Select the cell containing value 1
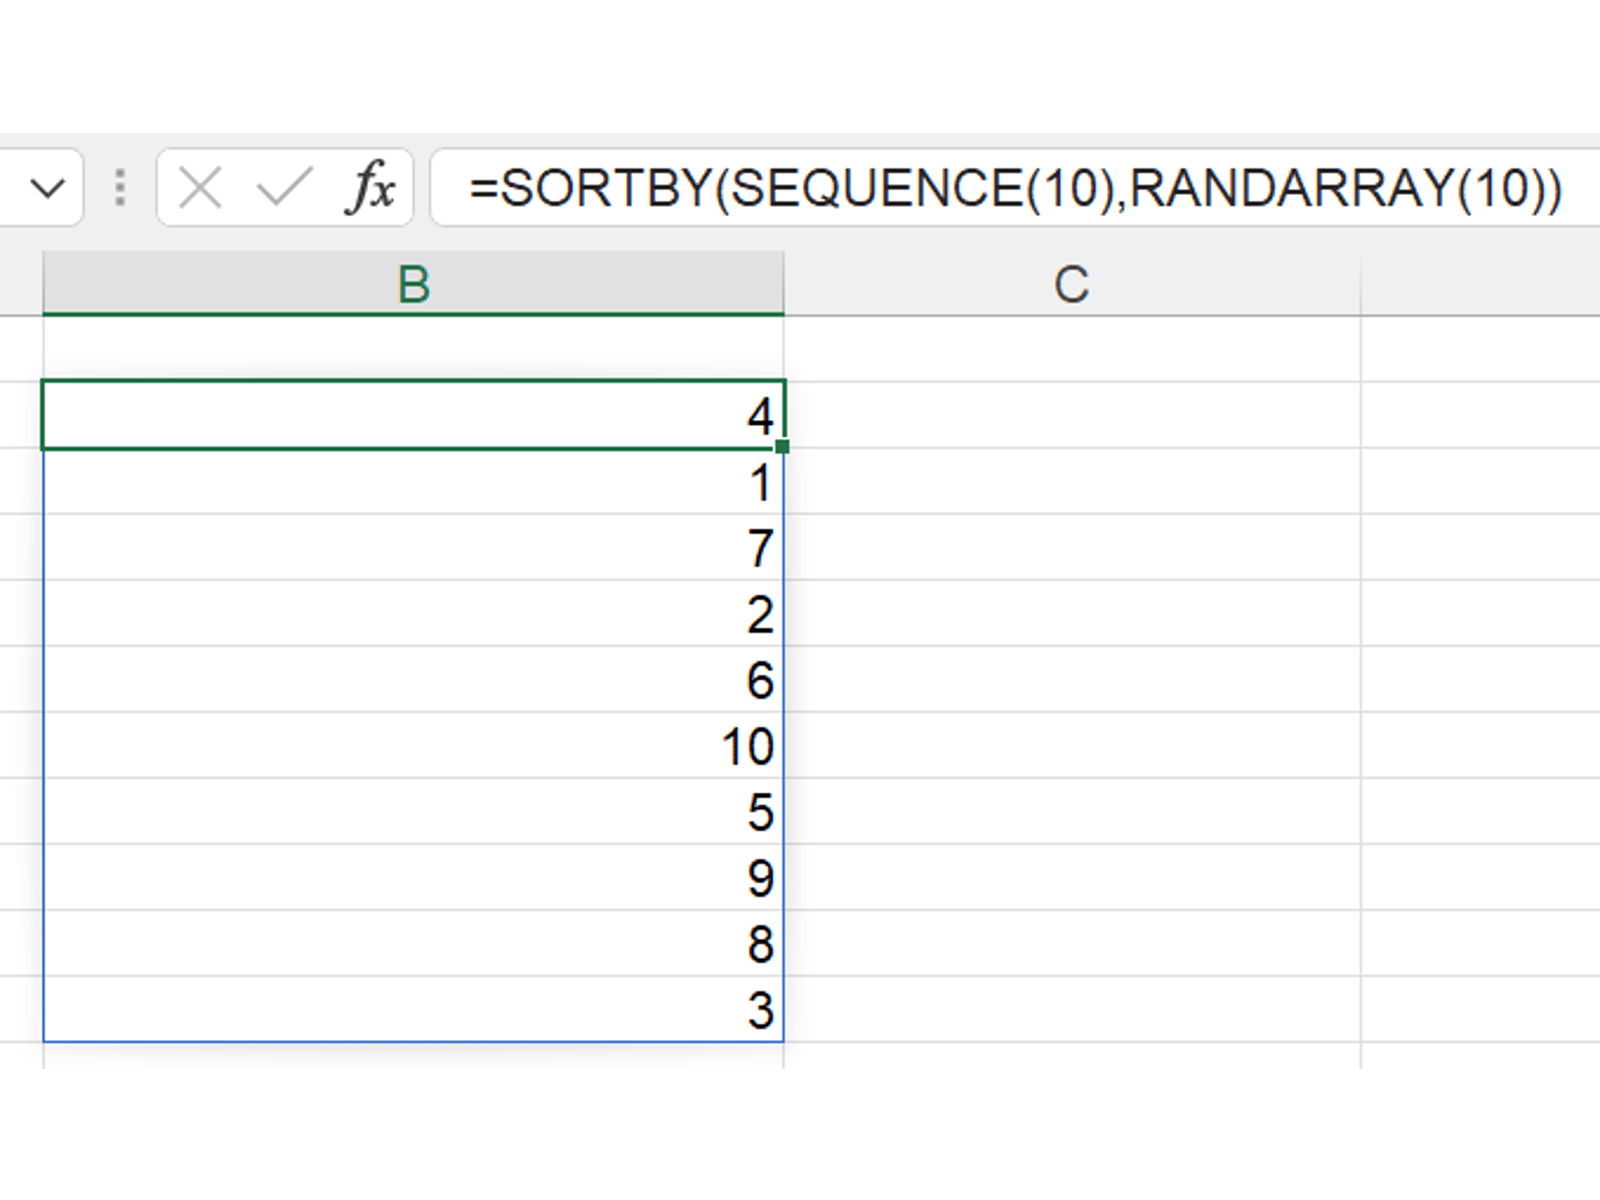The image size is (1600, 1200). tap(413, 482)
